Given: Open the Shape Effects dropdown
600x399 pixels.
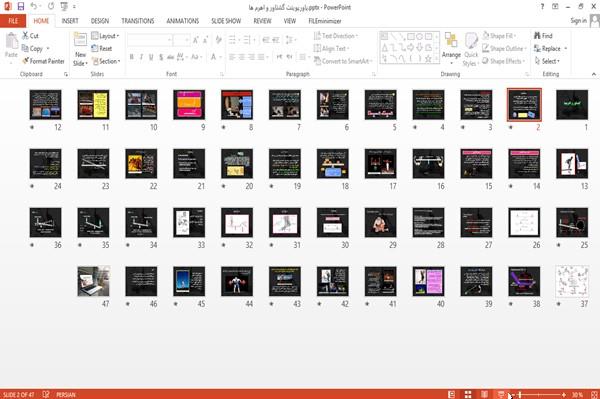Looking at the screenshot, I should (x=504, y=61).
